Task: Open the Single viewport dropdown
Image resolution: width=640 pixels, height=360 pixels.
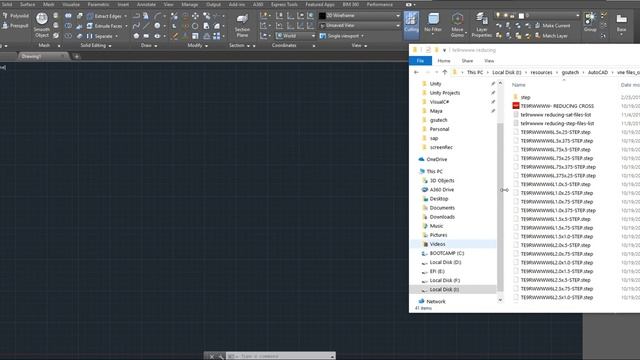Action: (341, 36)
